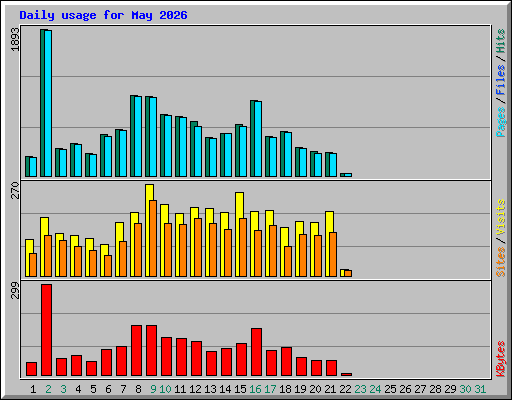This screenshot has height=400, width=512.
Task: Click the red KBytes bar for day 2
Action: click(46, 330)
